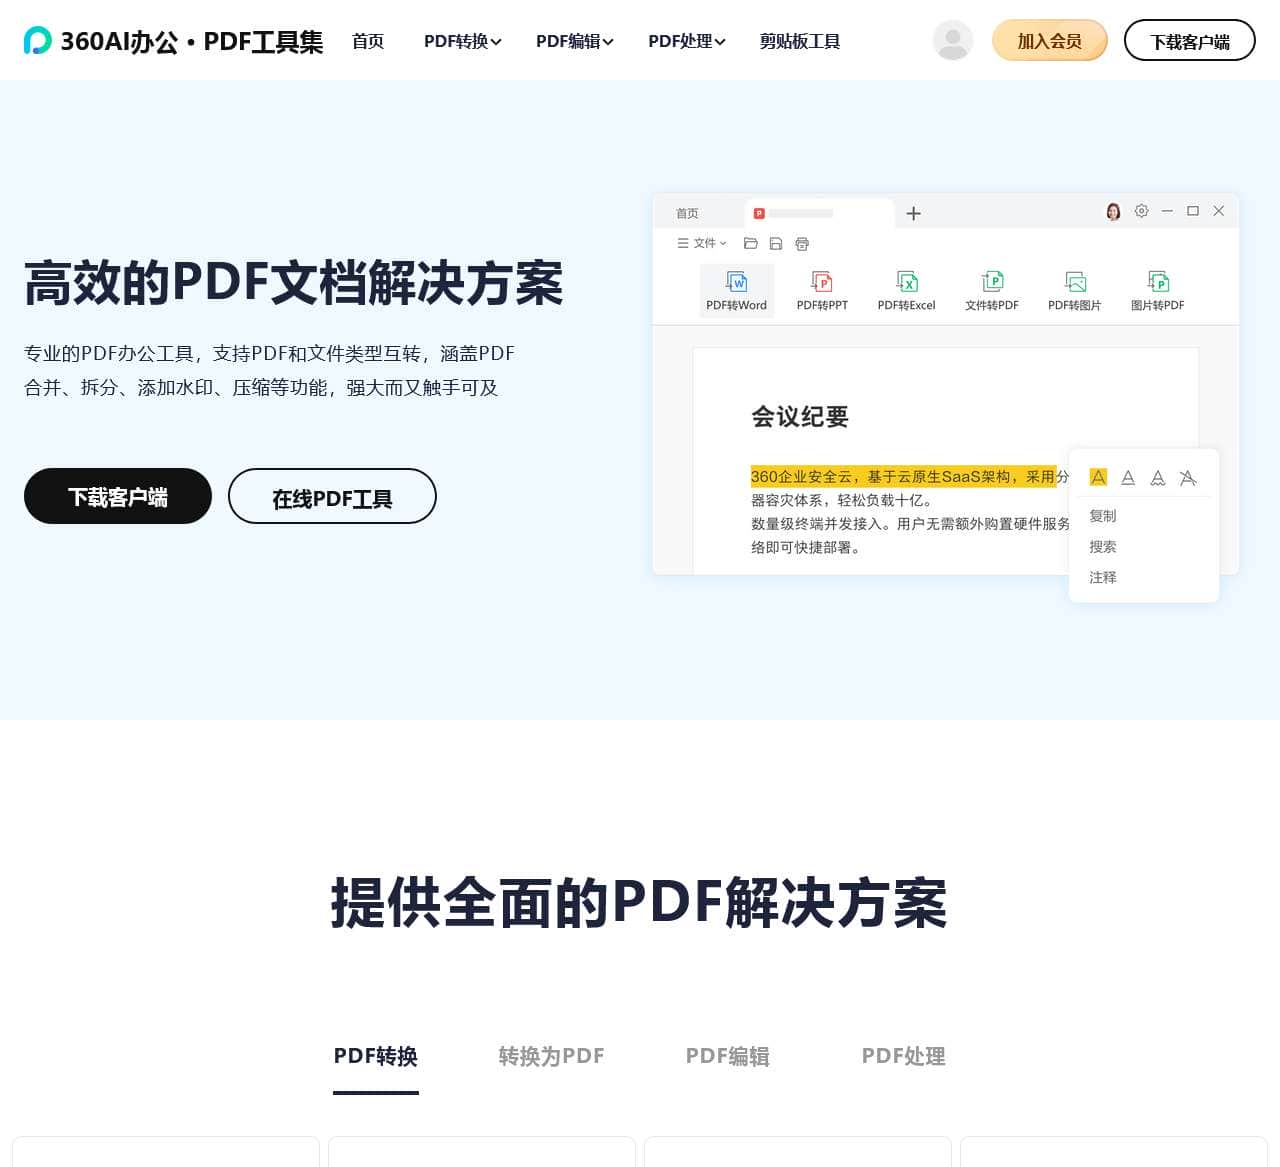Select the PDF转PPT tool icon
The image size is (1280, 1167).
pyautogui.click(x=822, y=283)
